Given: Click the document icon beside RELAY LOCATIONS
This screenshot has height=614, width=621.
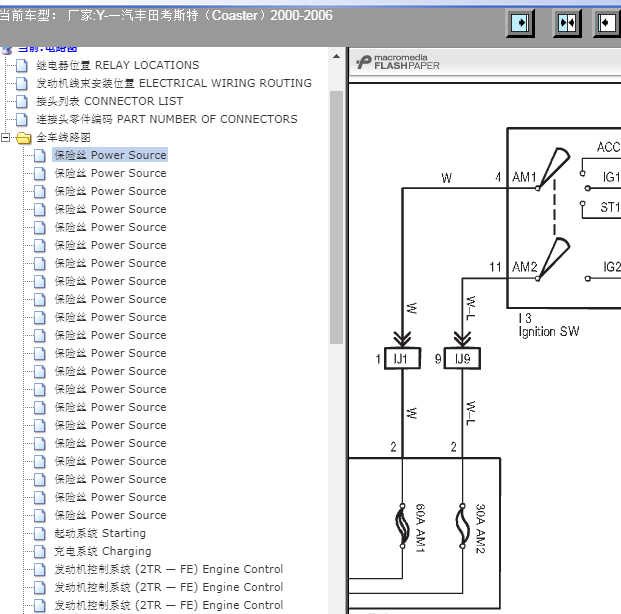Looking at the screenshot, I should 23,65.
